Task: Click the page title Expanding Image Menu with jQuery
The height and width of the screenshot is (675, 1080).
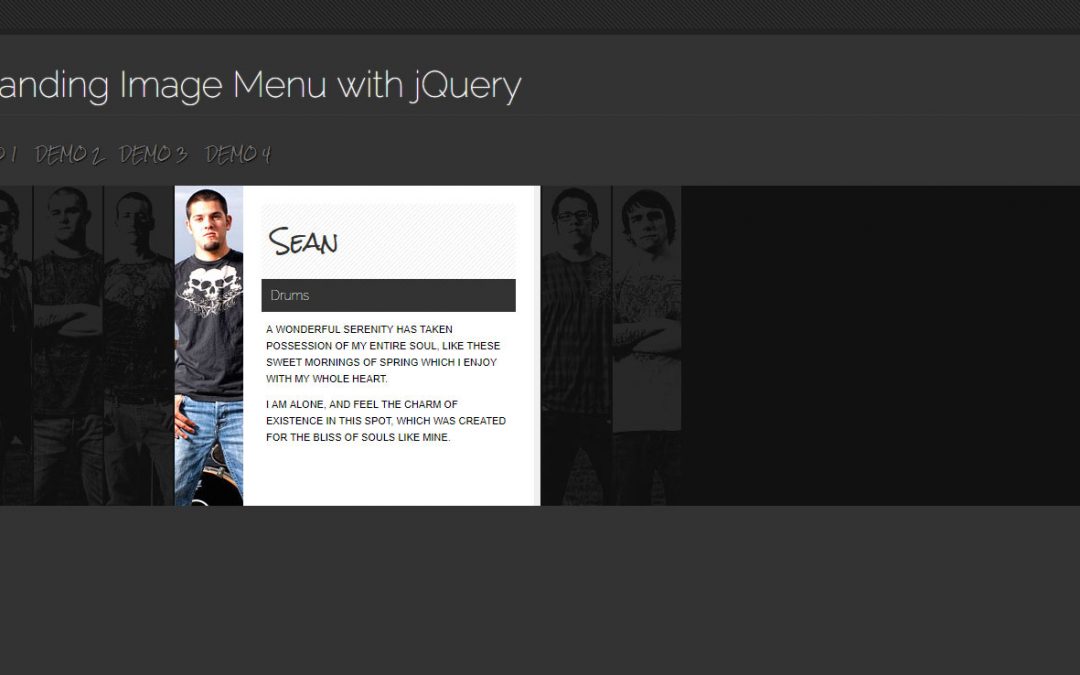Action: [260, 85]
